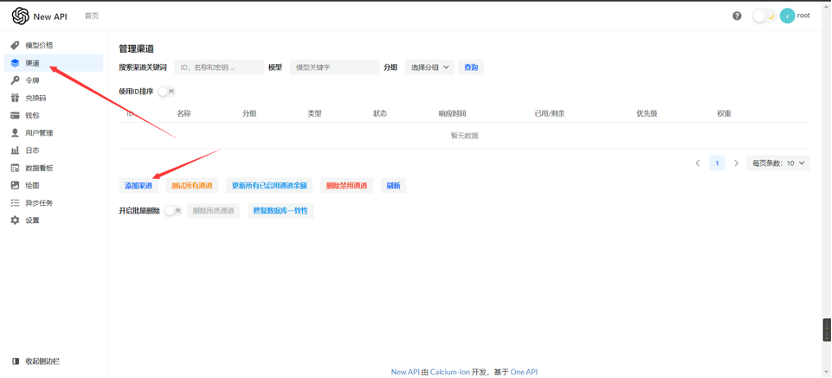The image size is (832, 378).
Task: Open 每页条数 page size dropdown
Action: tap(778, 163)
